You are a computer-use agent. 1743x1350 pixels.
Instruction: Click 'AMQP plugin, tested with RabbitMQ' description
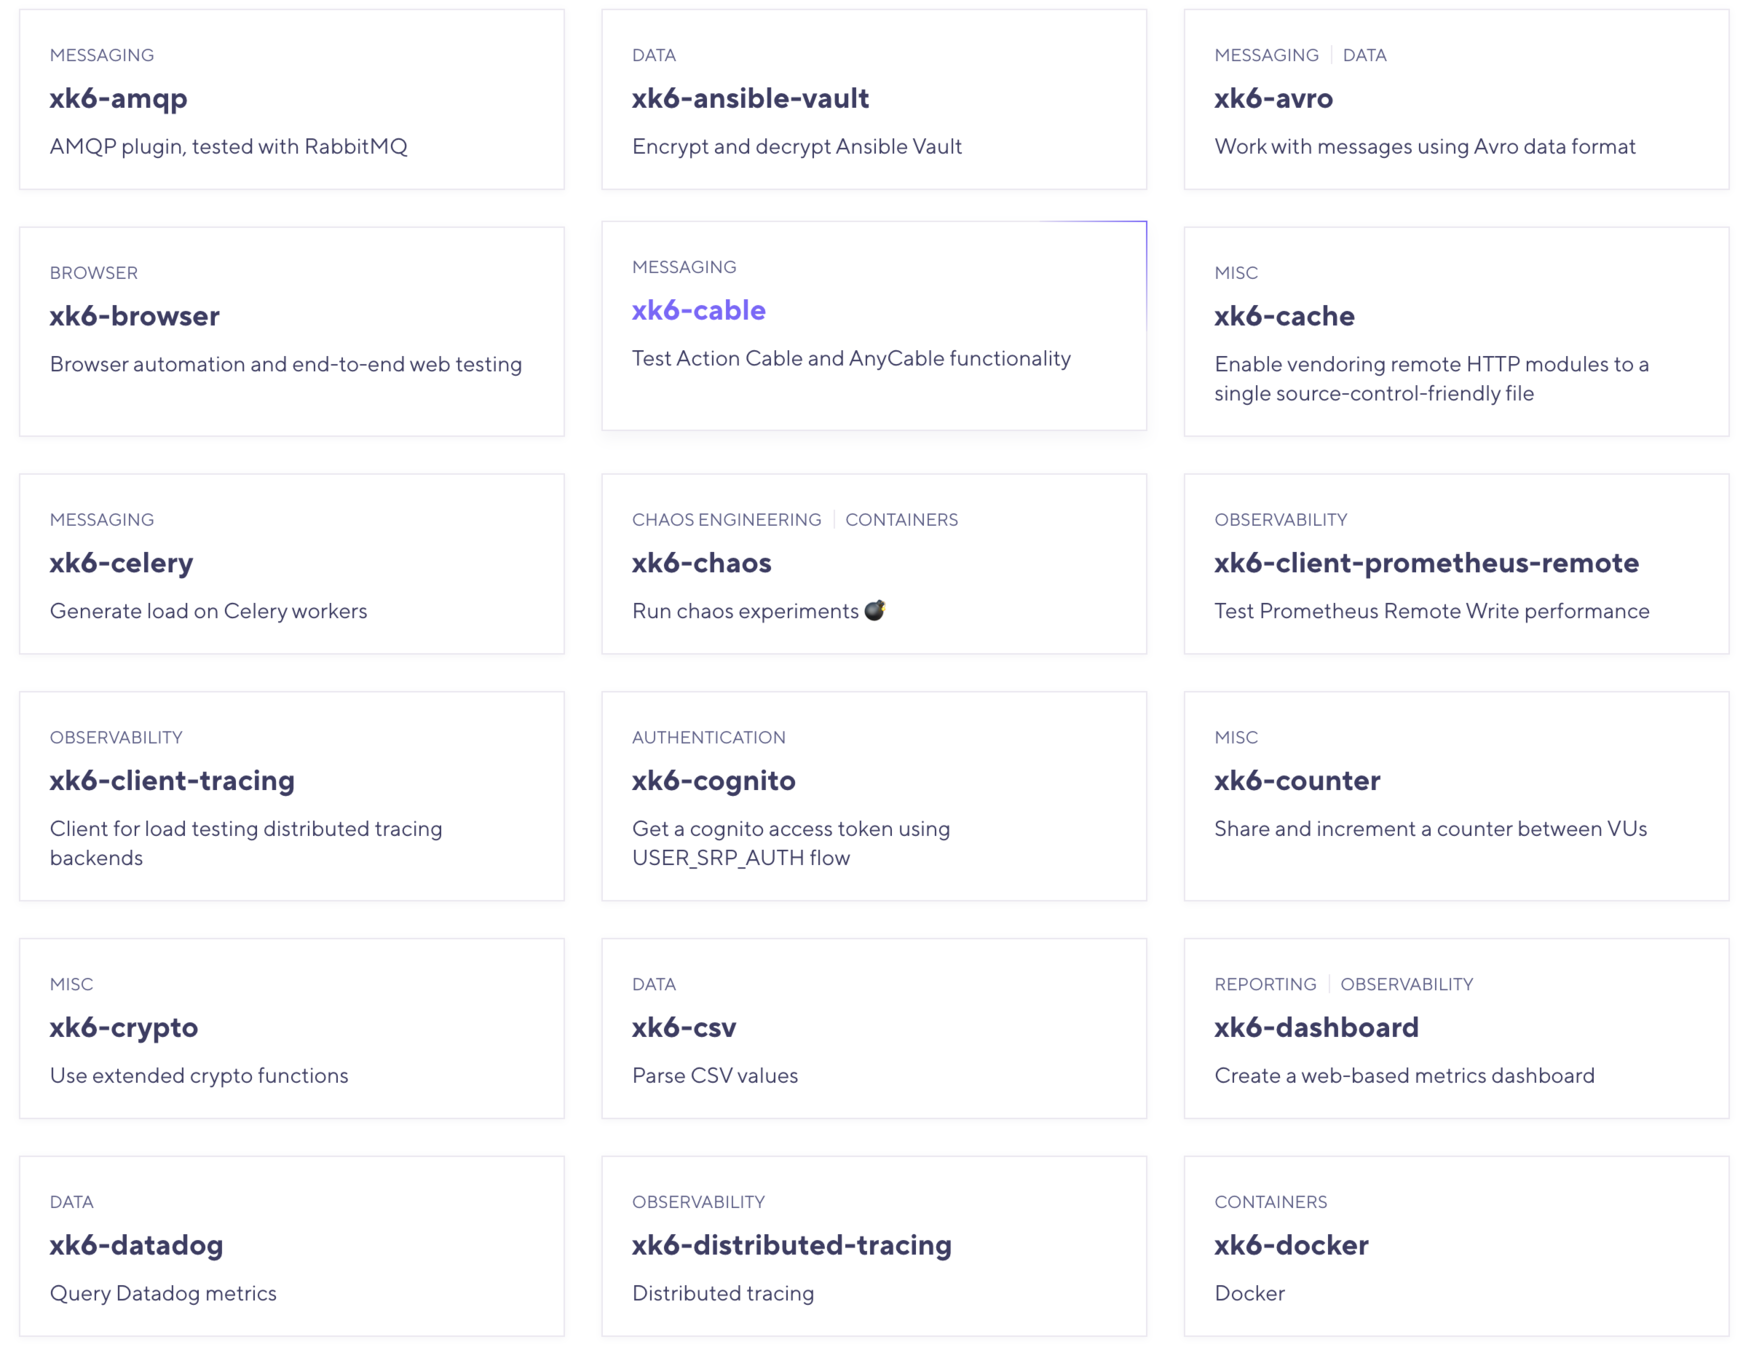coord(228,147)
